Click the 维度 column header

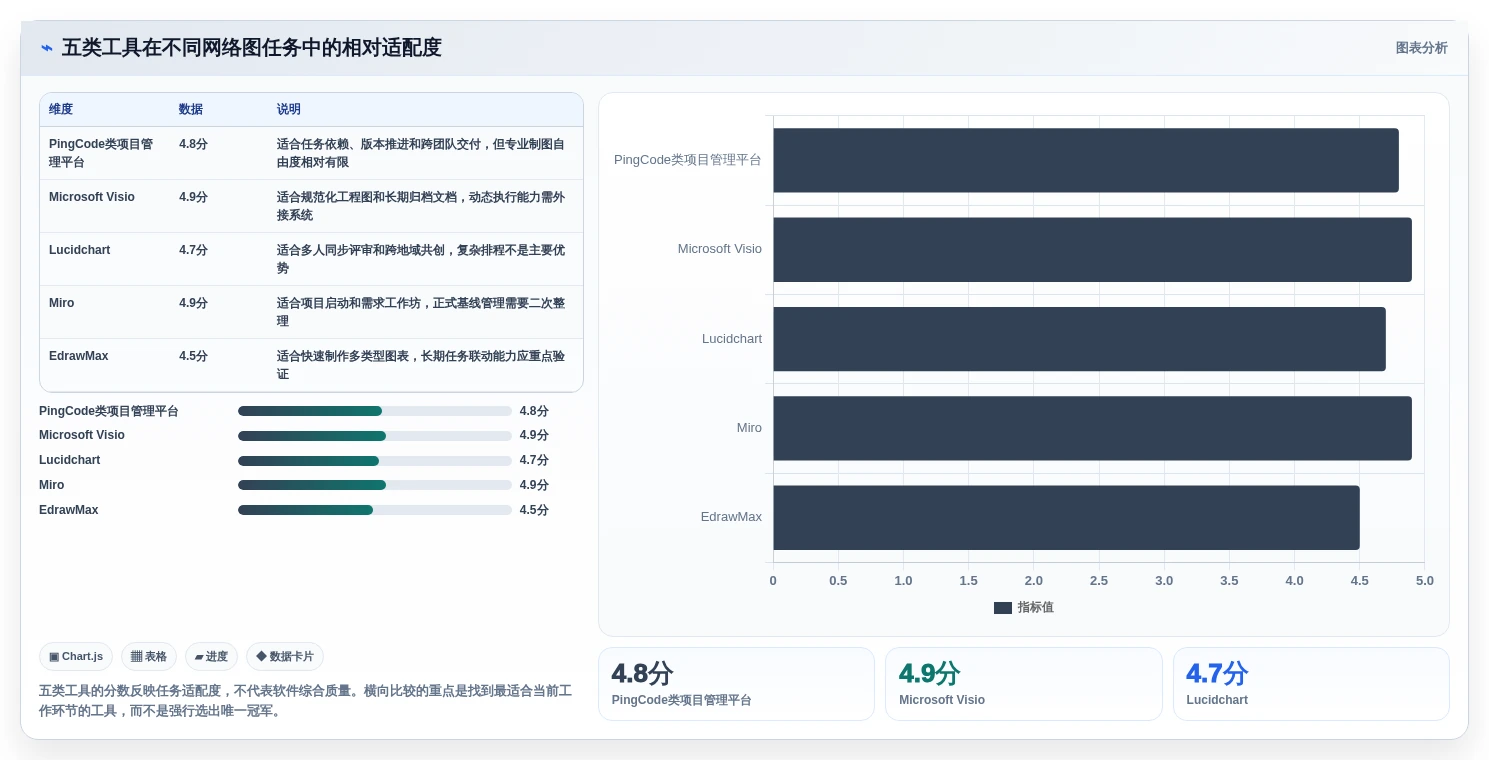tap(61, 110)
